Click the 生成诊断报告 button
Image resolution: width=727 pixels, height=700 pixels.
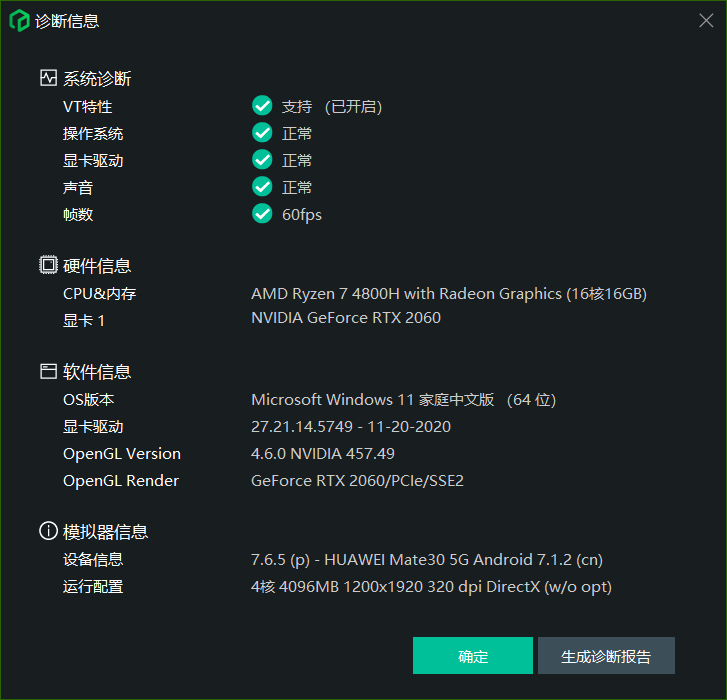coord(606,655)
